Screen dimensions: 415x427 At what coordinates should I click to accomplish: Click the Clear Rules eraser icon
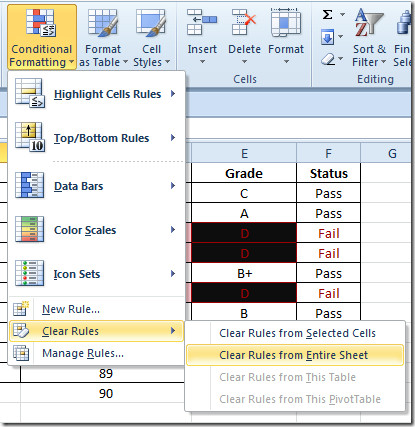pyautogui.click(x=21, y=331)
